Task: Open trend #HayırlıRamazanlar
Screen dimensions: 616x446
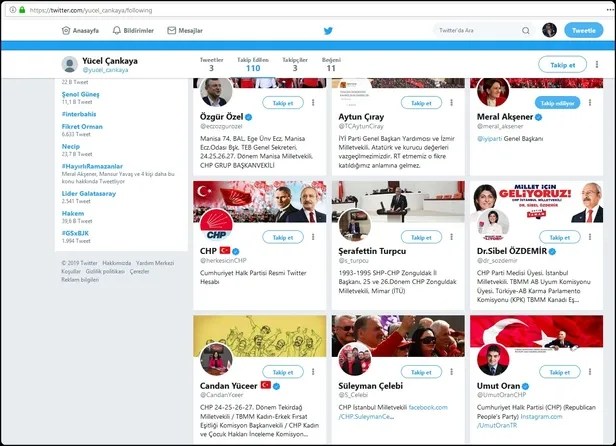Action: tap(92, 166)
